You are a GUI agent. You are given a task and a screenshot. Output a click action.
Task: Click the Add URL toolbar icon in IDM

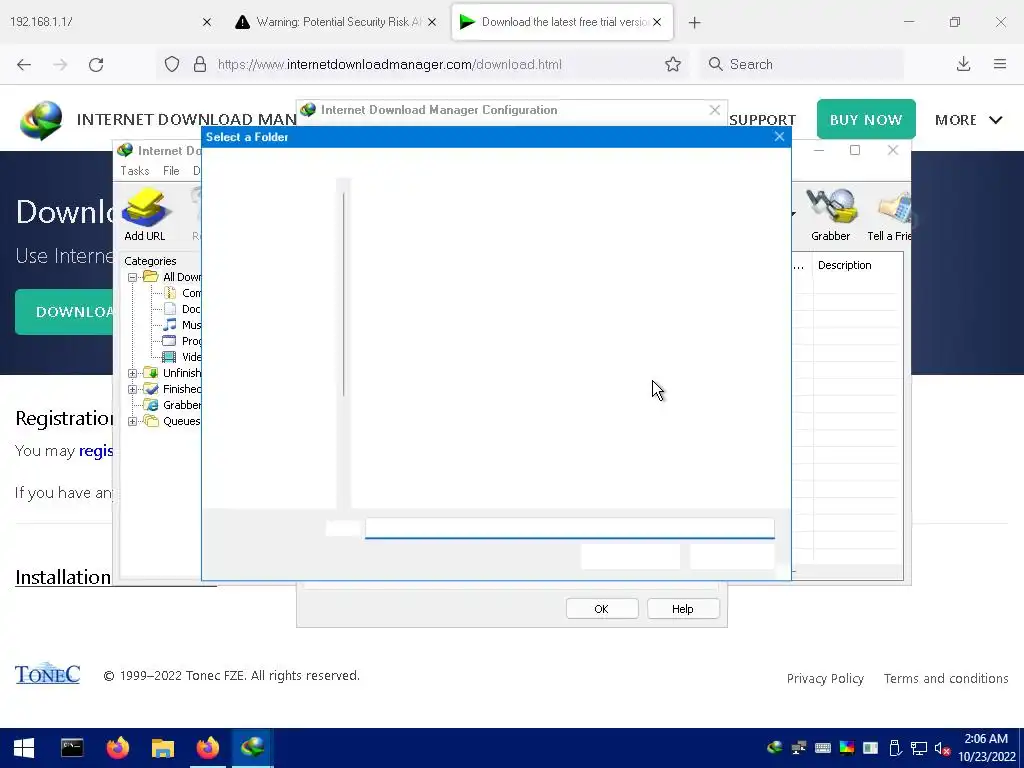[x=145, y=214]
